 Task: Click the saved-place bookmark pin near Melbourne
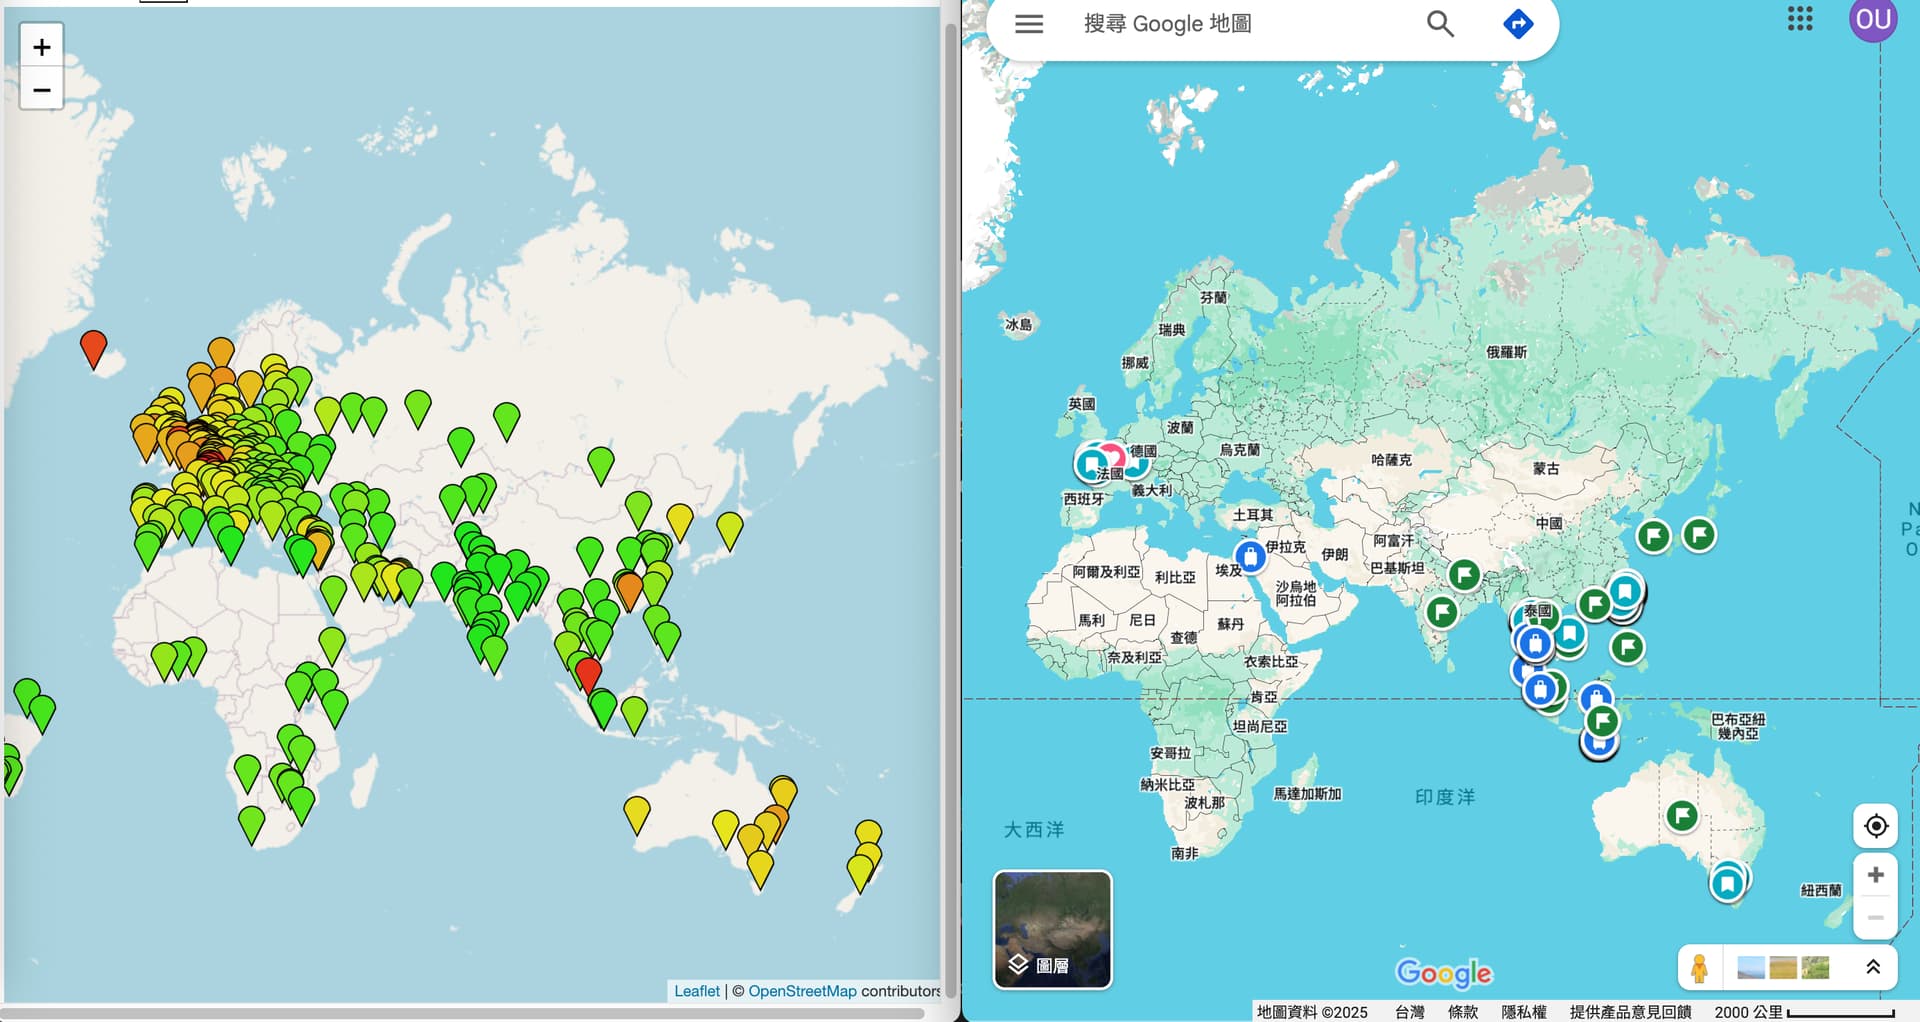click(1727, 884)
